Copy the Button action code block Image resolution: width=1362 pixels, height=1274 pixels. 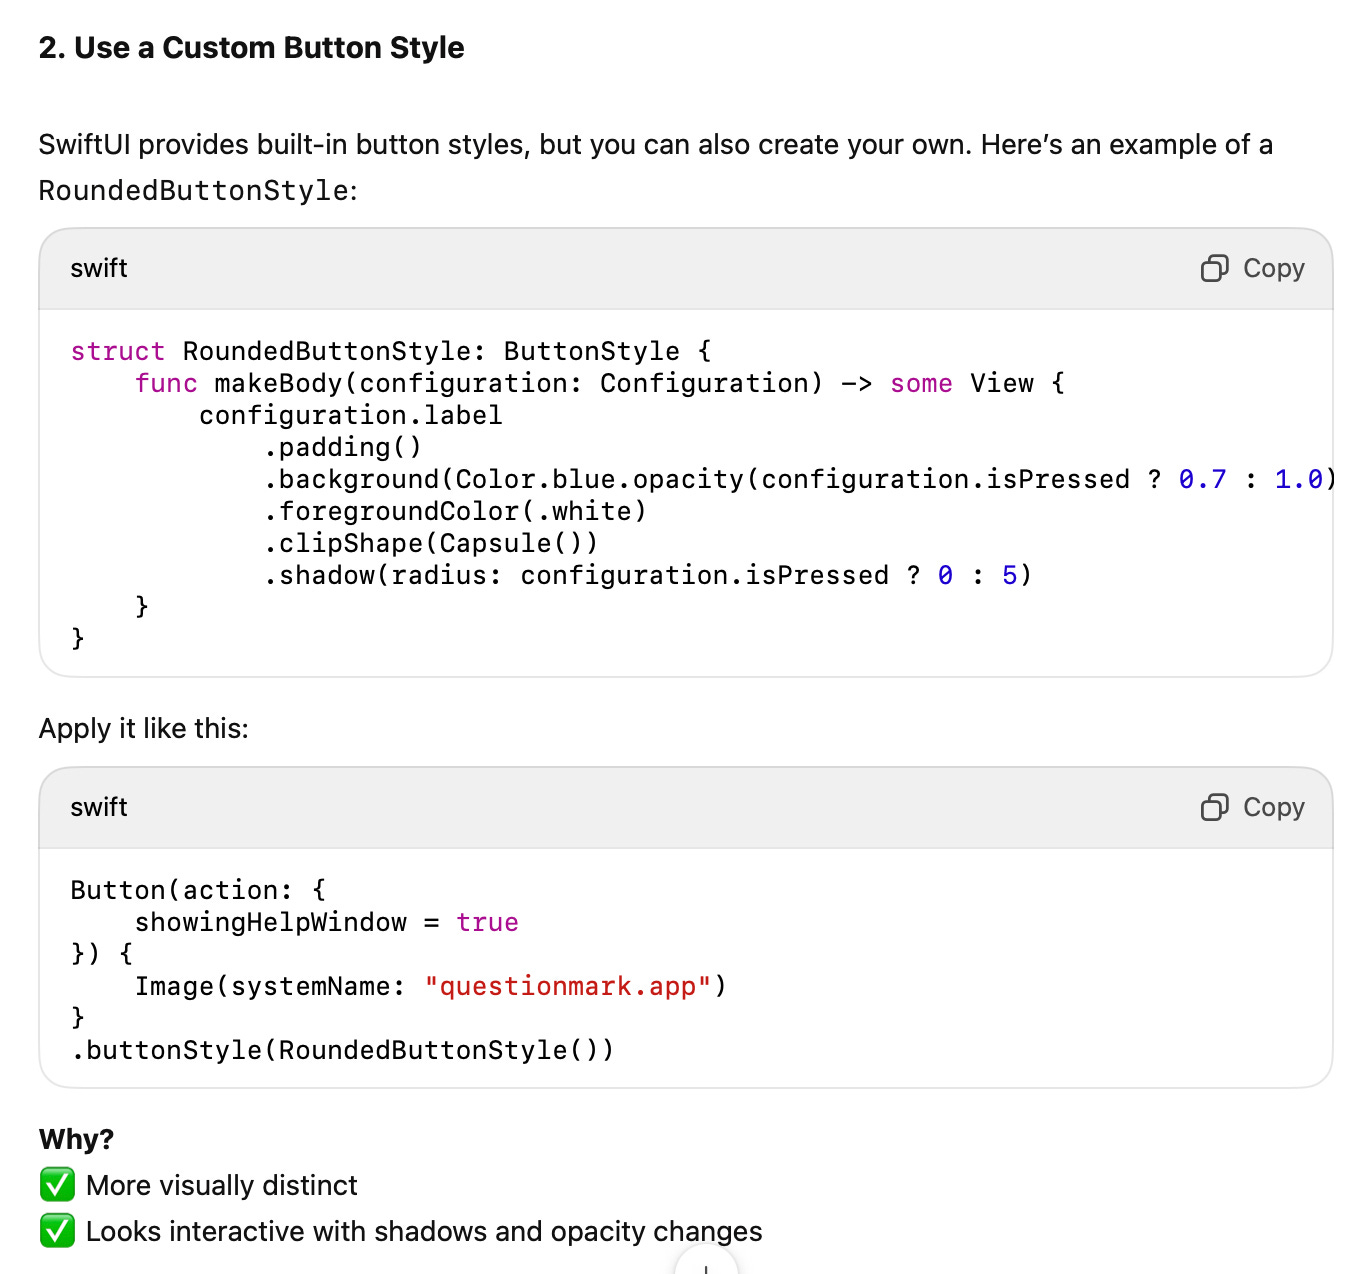1253,807
